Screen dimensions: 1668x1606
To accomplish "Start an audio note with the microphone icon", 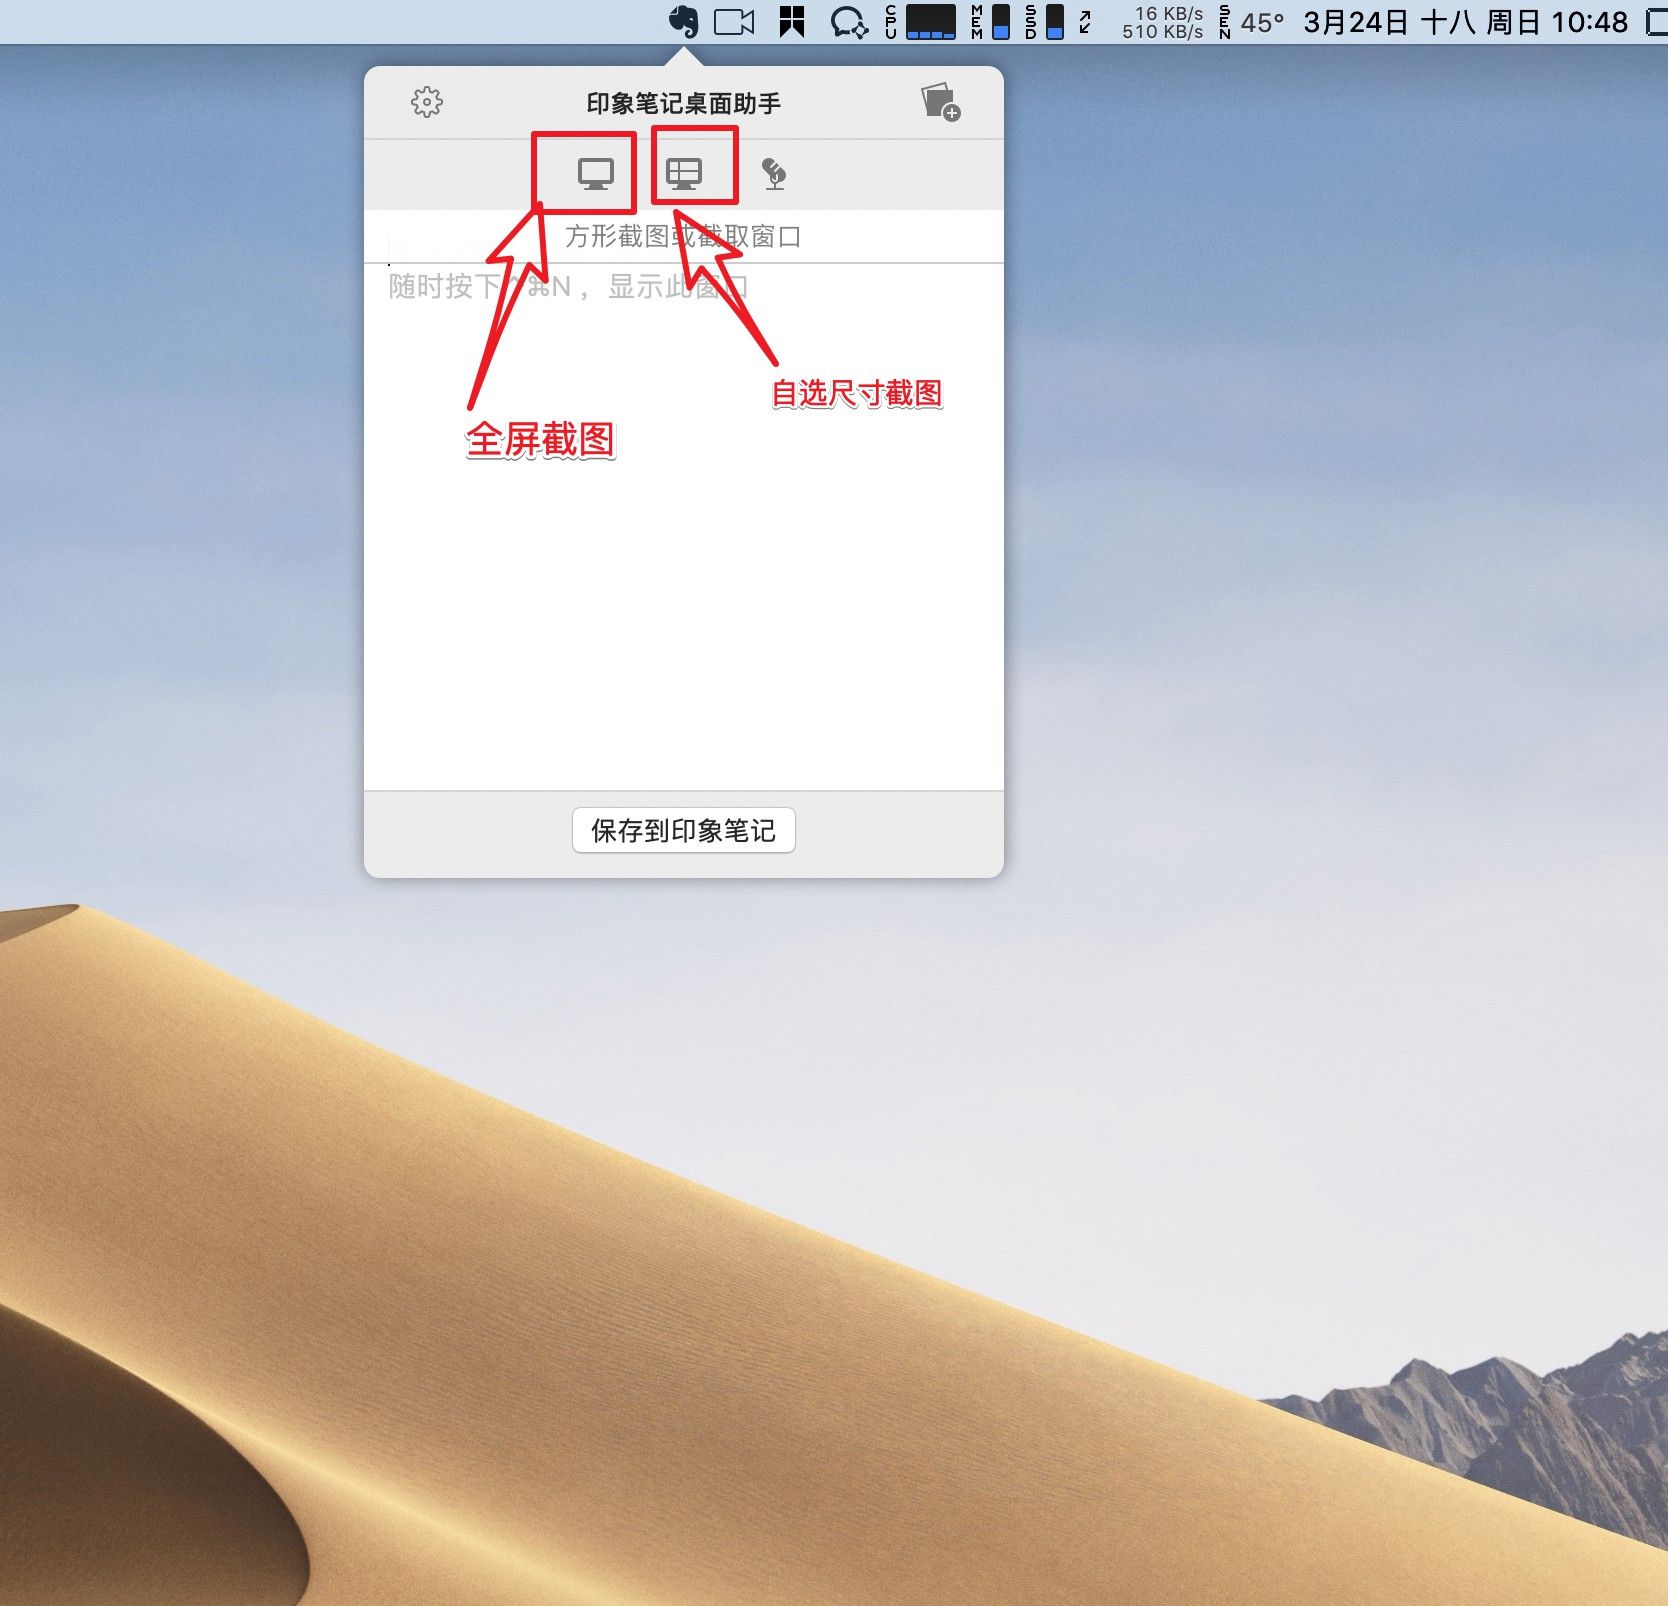I will click(774, 174).
